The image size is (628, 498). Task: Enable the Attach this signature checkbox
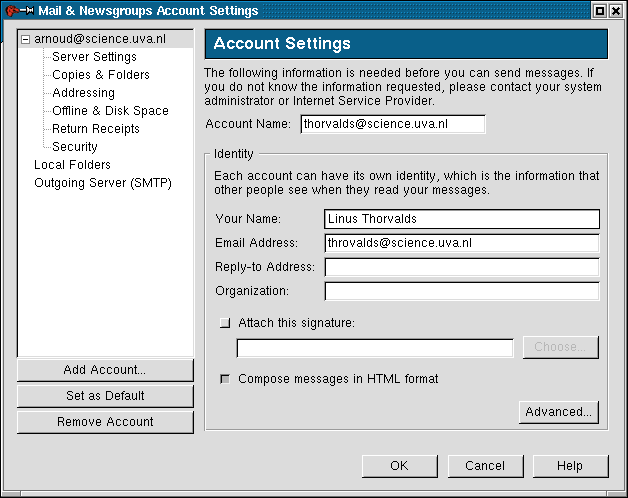click(224, 322)
